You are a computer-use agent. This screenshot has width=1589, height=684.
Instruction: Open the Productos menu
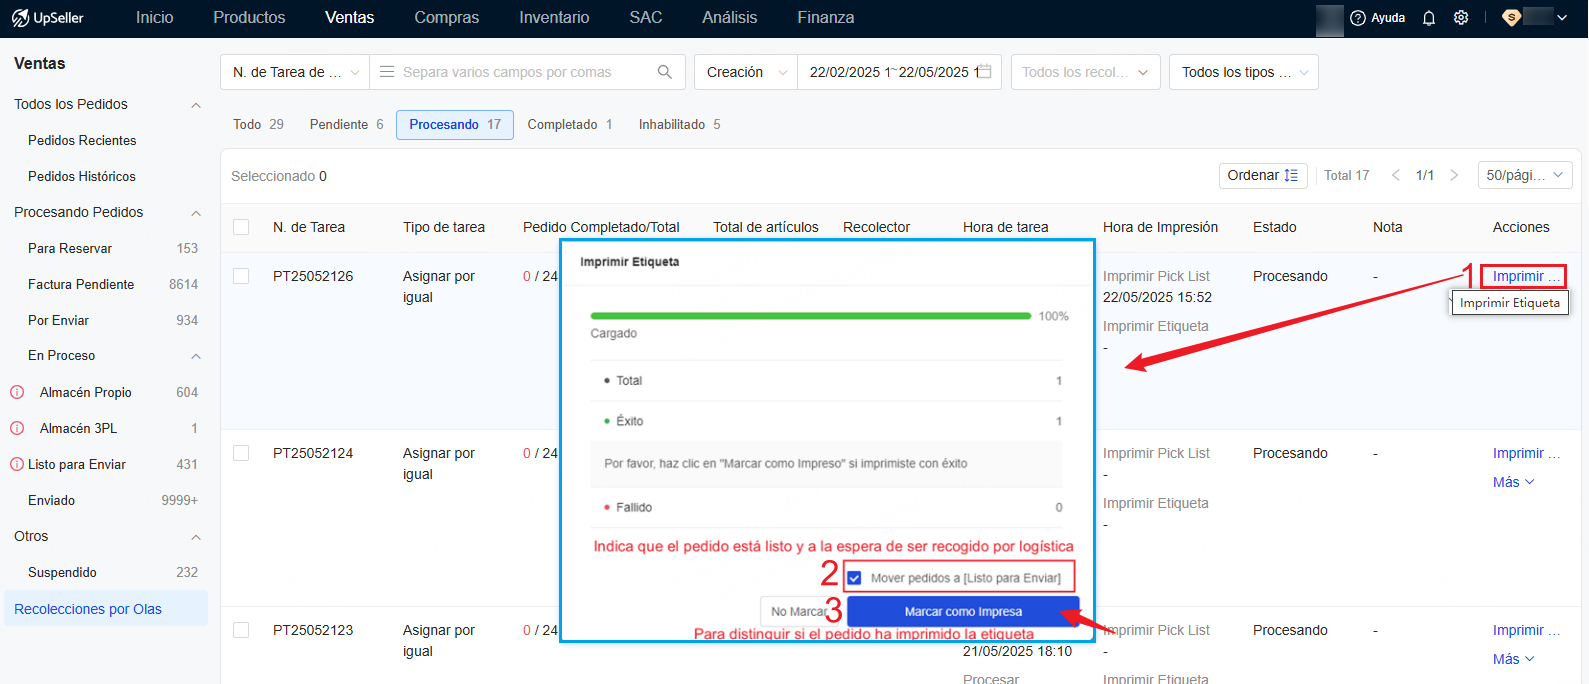pyautogui.click(x=249, y=18)
